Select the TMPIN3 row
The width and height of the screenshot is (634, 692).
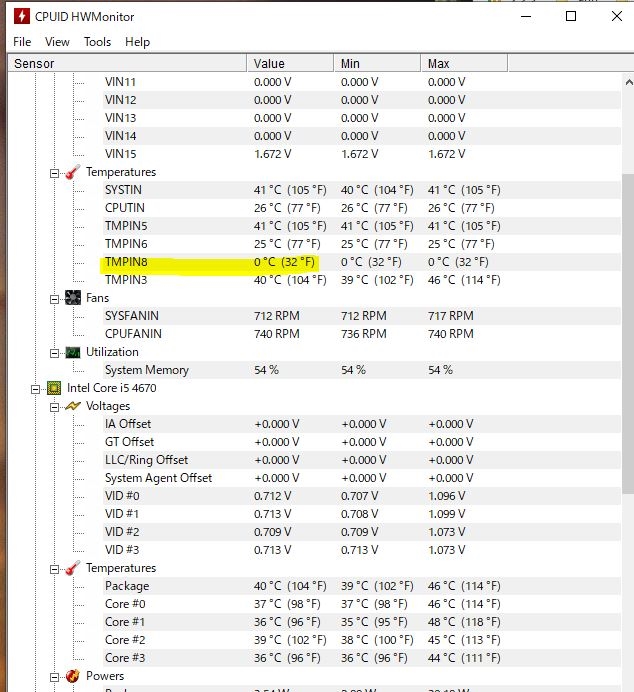(x=362, y=280)
